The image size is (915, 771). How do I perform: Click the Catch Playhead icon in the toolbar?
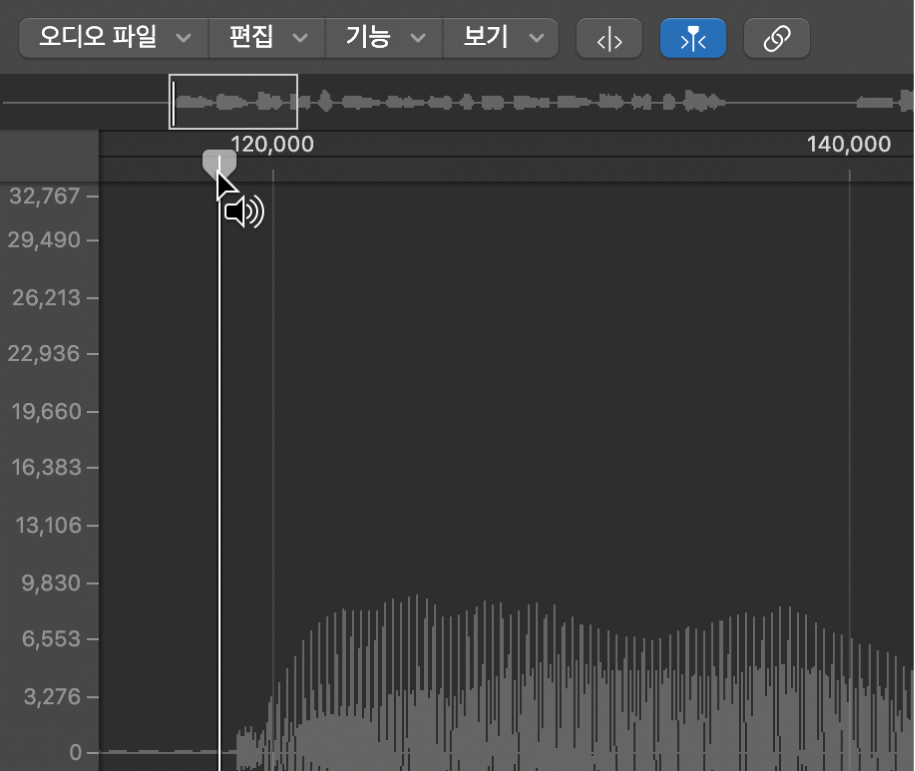pos(693,38)
